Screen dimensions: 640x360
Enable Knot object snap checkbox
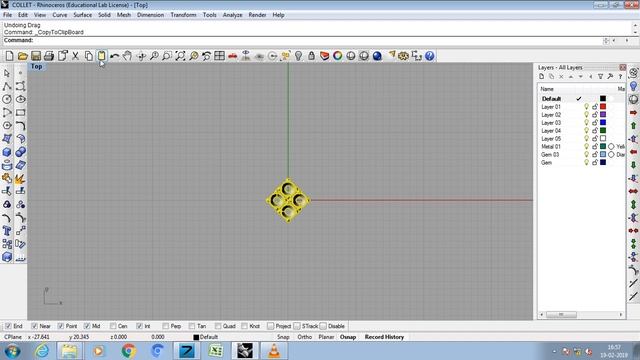tap(244, 326)
